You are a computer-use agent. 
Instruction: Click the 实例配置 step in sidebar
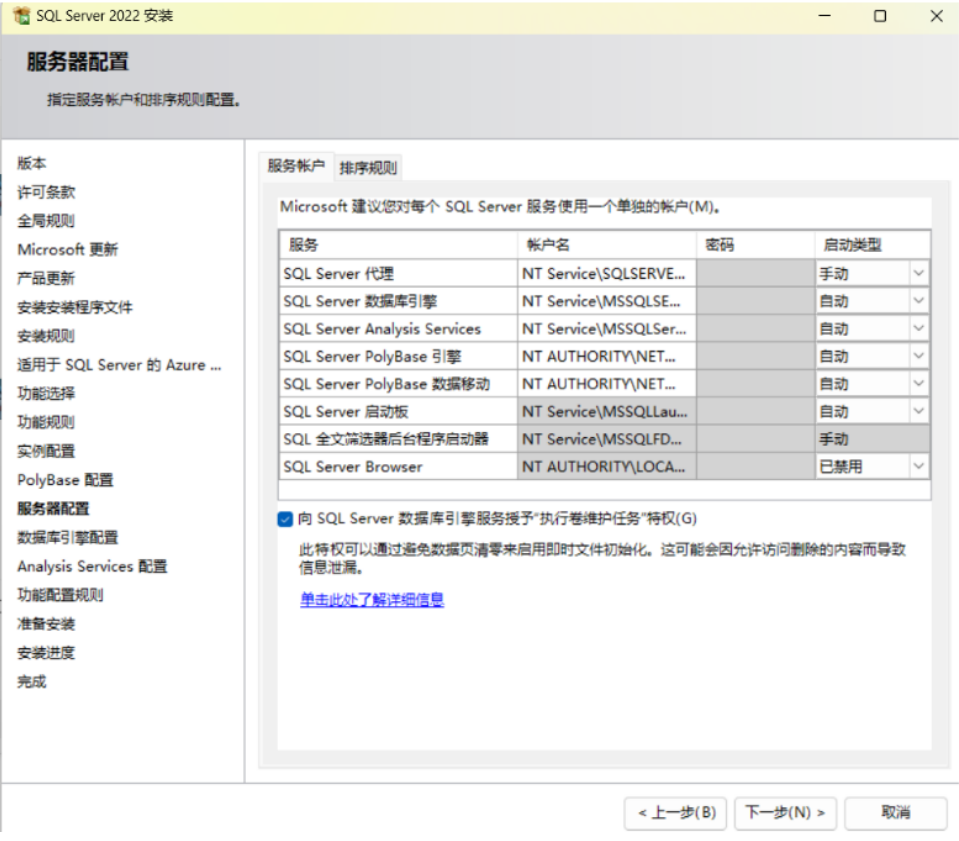pyautogui.click(x=46, y=451)
